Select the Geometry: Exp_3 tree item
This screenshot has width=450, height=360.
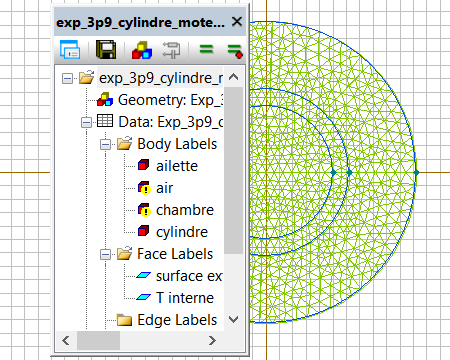[x=170, y=100]
